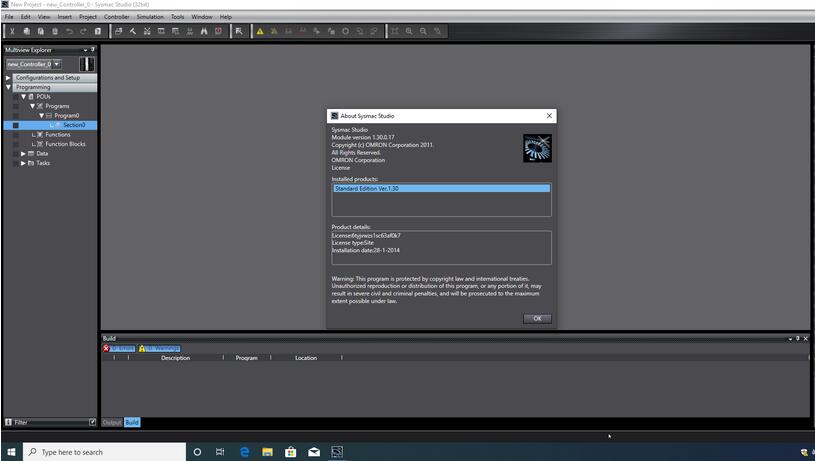Click the Delete trash toolbar icon
Image resolution: width=815 pixels, height=461 pixels.
click(55, 31)
